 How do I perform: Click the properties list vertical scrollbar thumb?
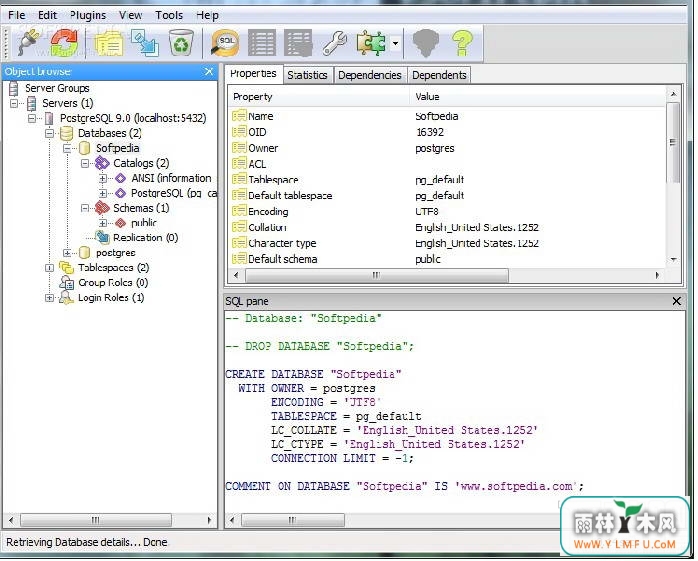pyautogui.click(x=673, y=142)
